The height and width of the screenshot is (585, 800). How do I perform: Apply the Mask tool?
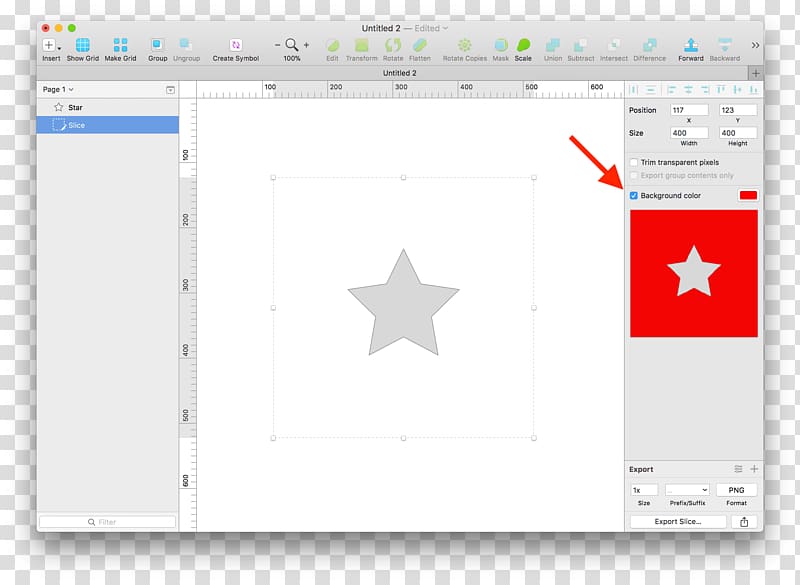(501, 45)
